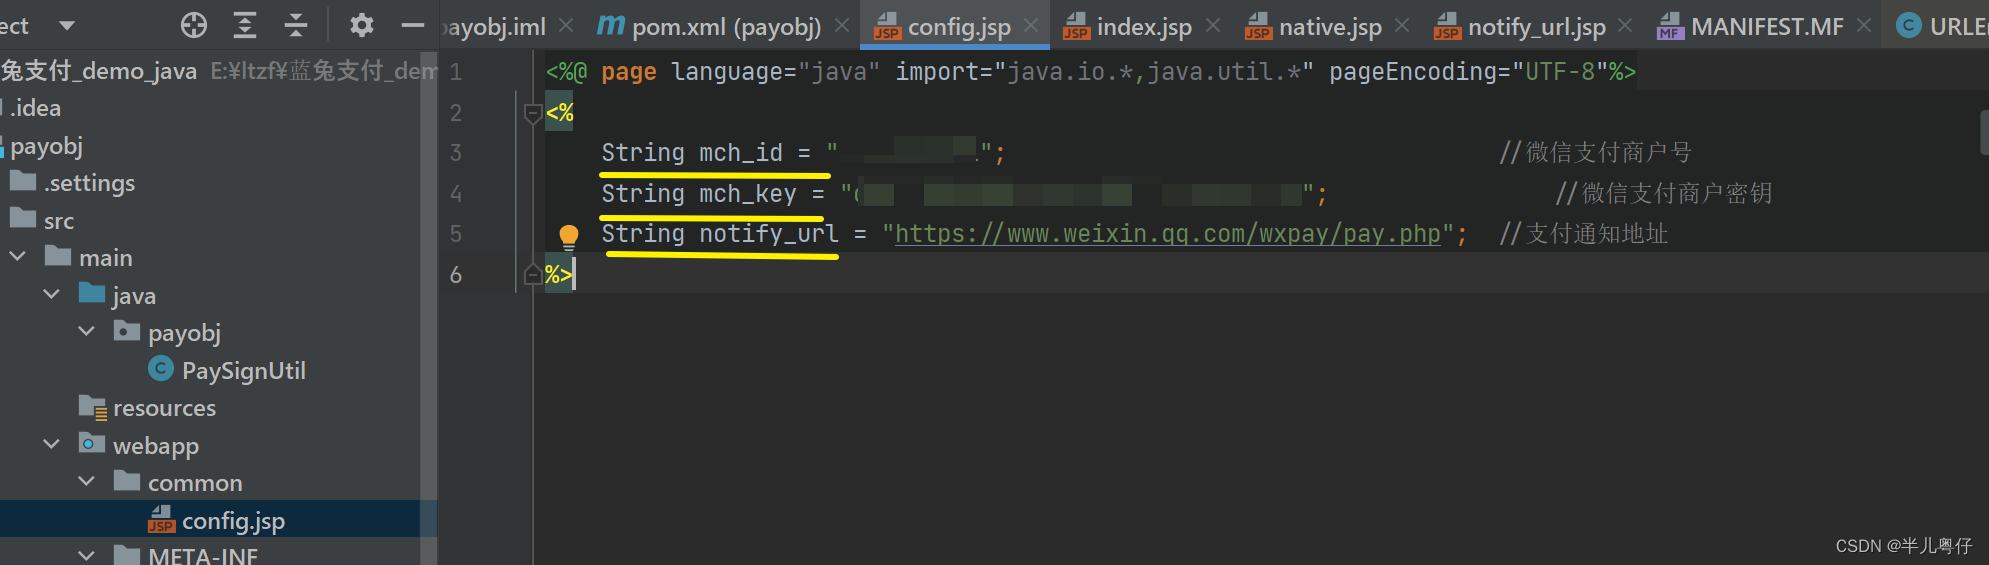The width and height of the screenshot is (1989, 565).
Task: Click the notify_url https link in code
Action: click(x=1167, y=234)
